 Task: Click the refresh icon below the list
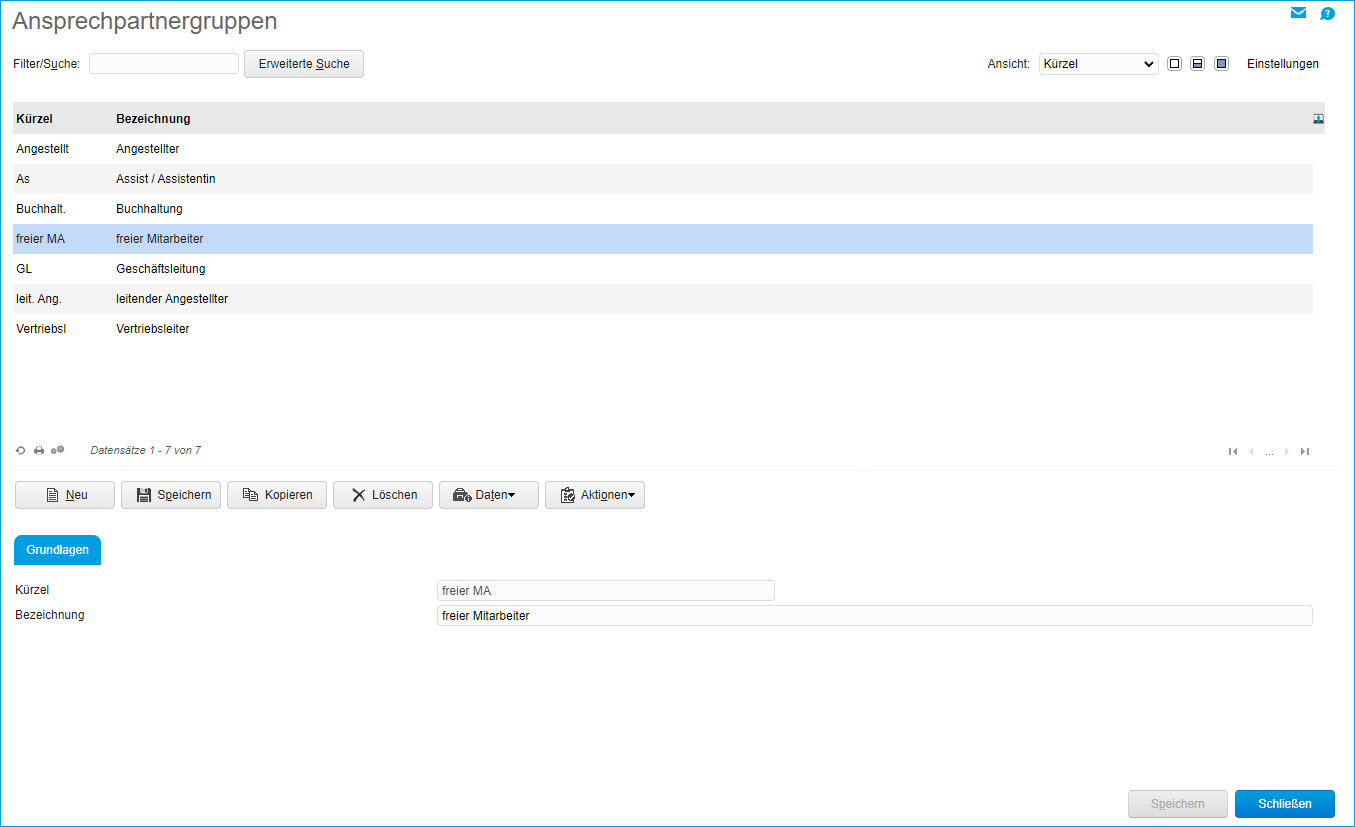(x=20, y=451)
